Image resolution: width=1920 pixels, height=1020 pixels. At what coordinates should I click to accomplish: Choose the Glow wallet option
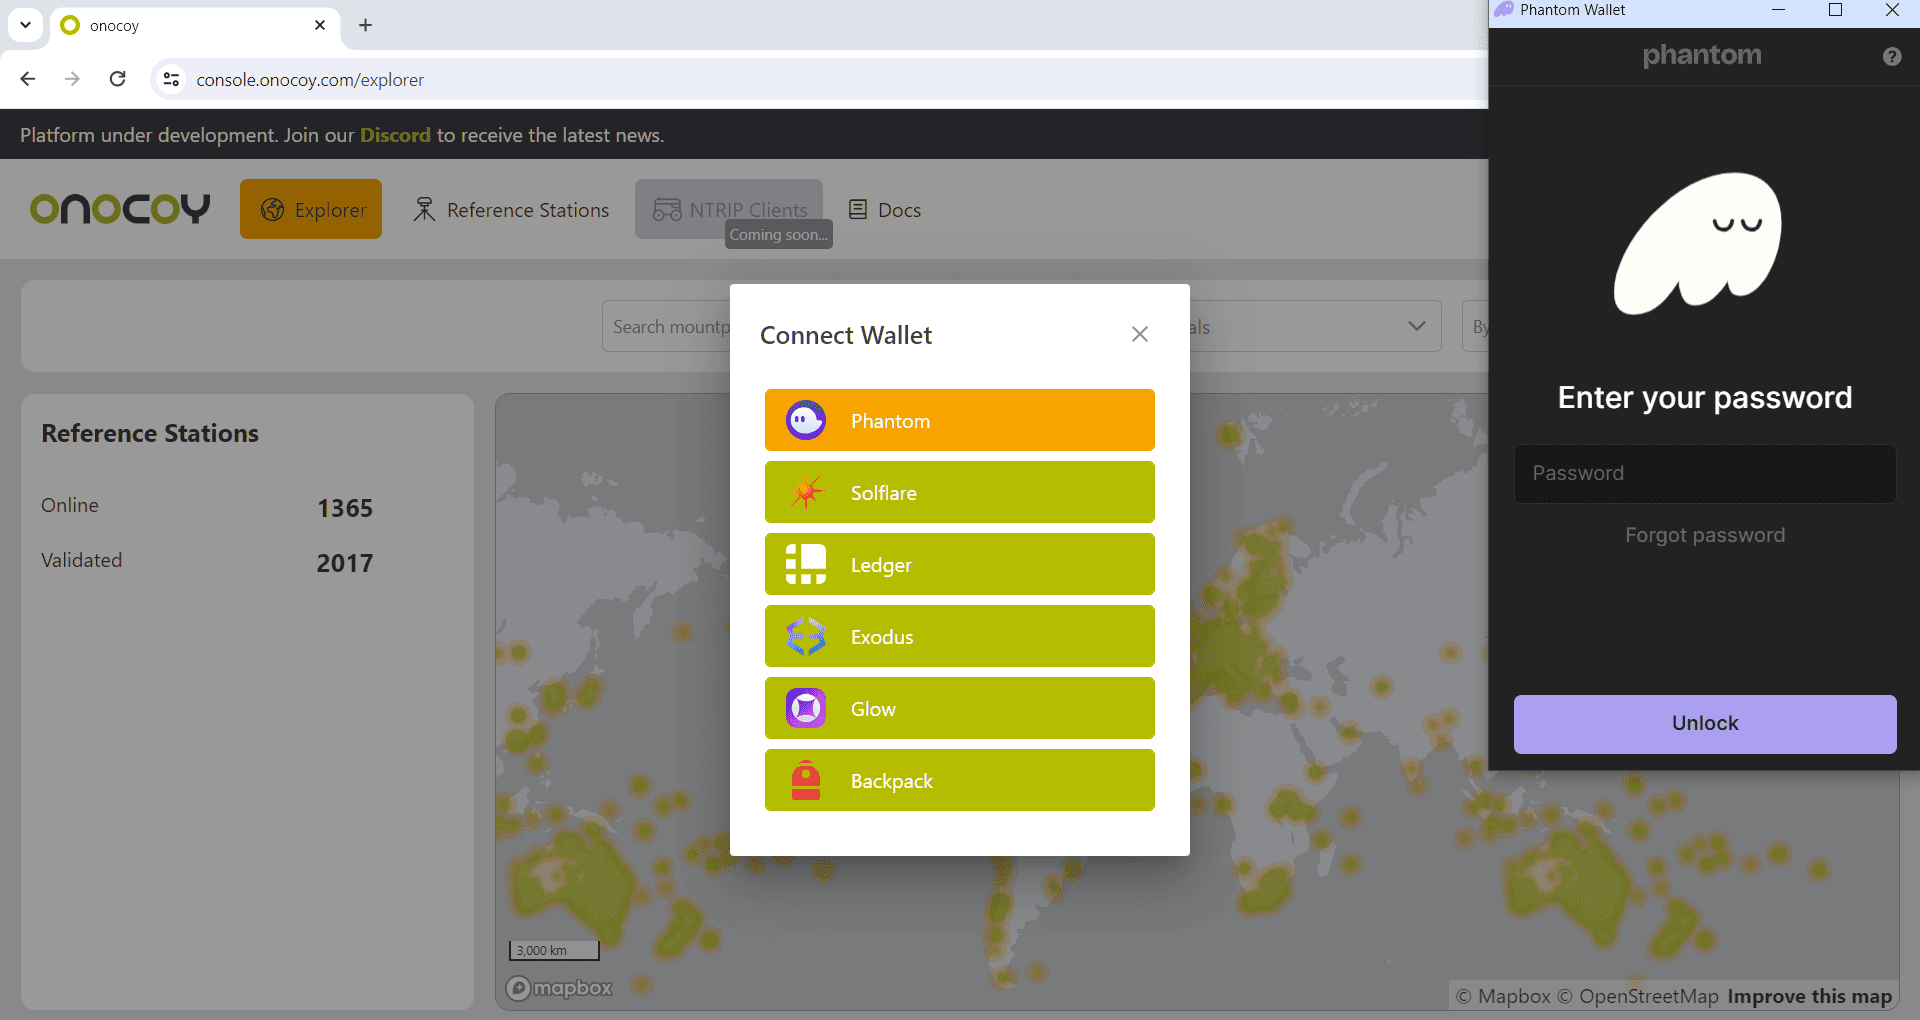pyautogui.click(x=959, y=708)
